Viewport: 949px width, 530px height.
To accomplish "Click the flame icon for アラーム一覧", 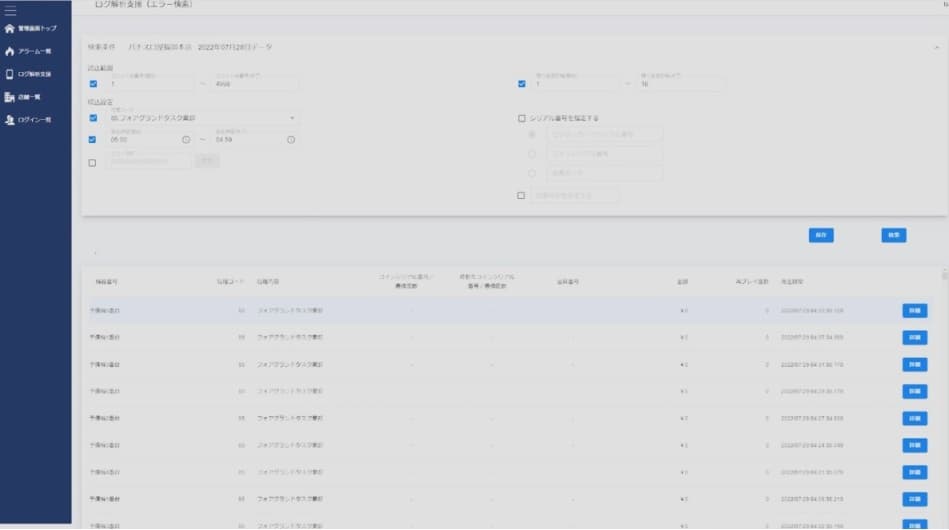I will pos(10,51).
